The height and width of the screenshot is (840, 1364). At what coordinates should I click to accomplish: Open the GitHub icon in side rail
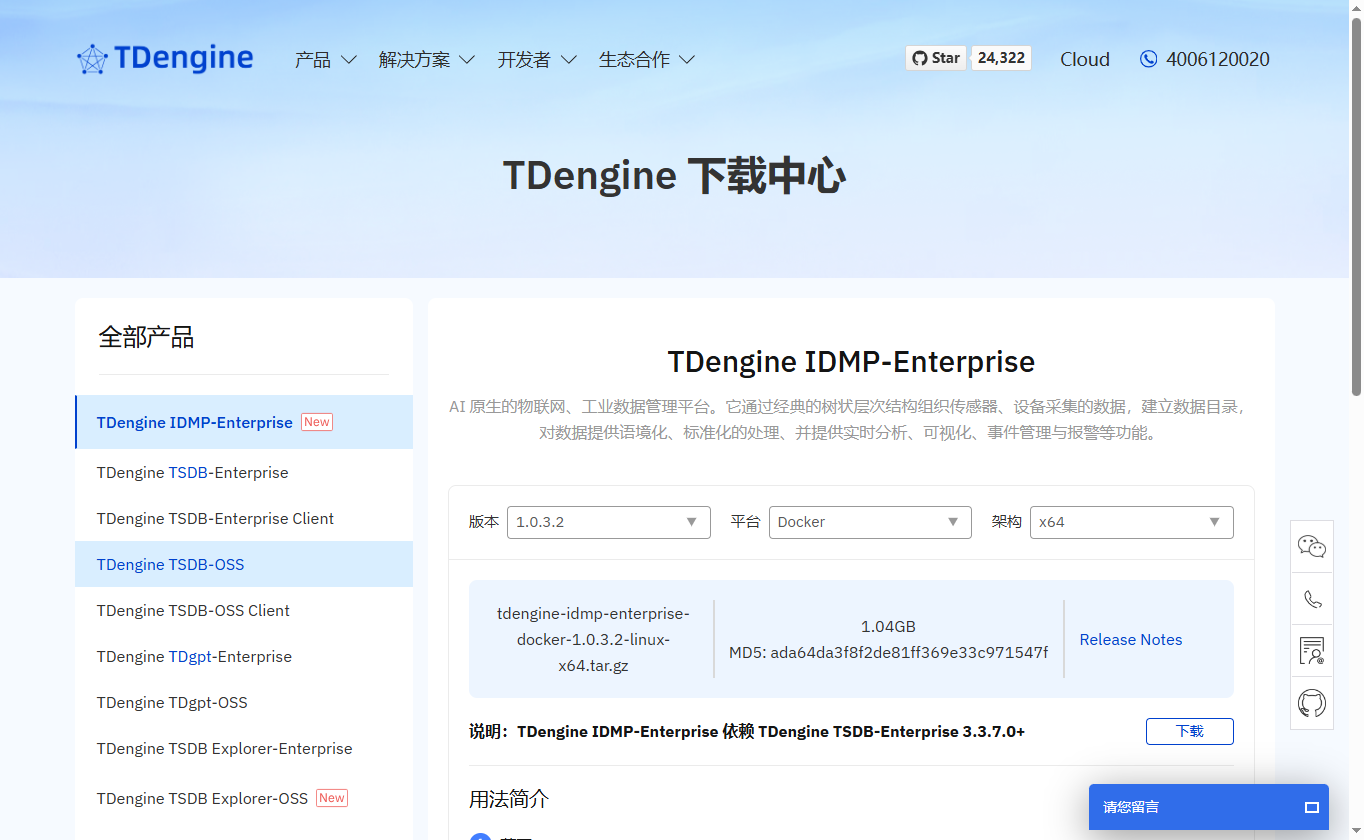1311,703
